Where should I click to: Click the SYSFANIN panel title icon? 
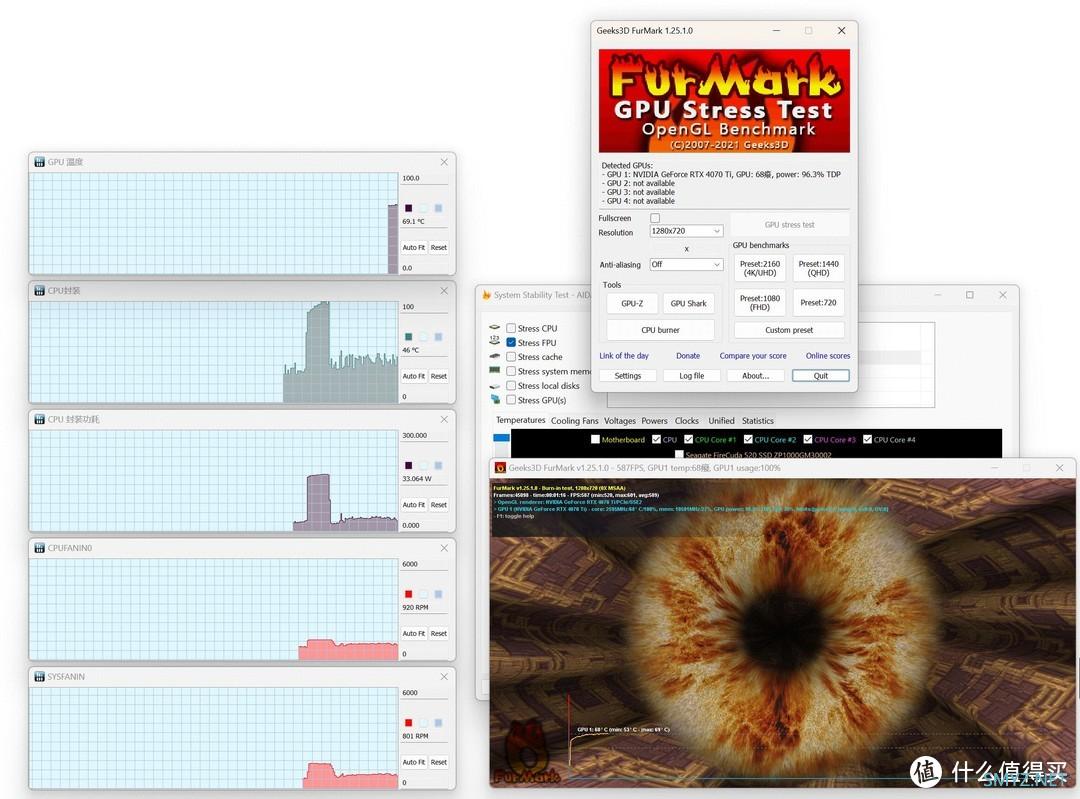pyautogui.click(x=40, y=677)
